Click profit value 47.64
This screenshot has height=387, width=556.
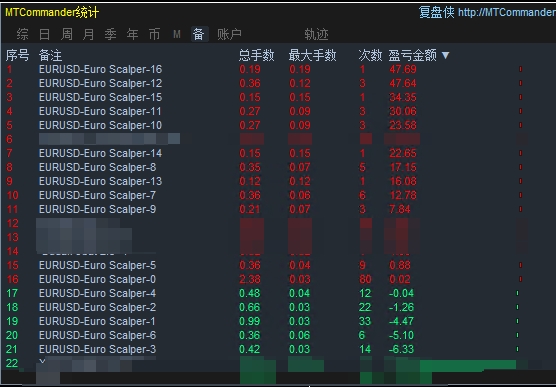coord(403,83)
